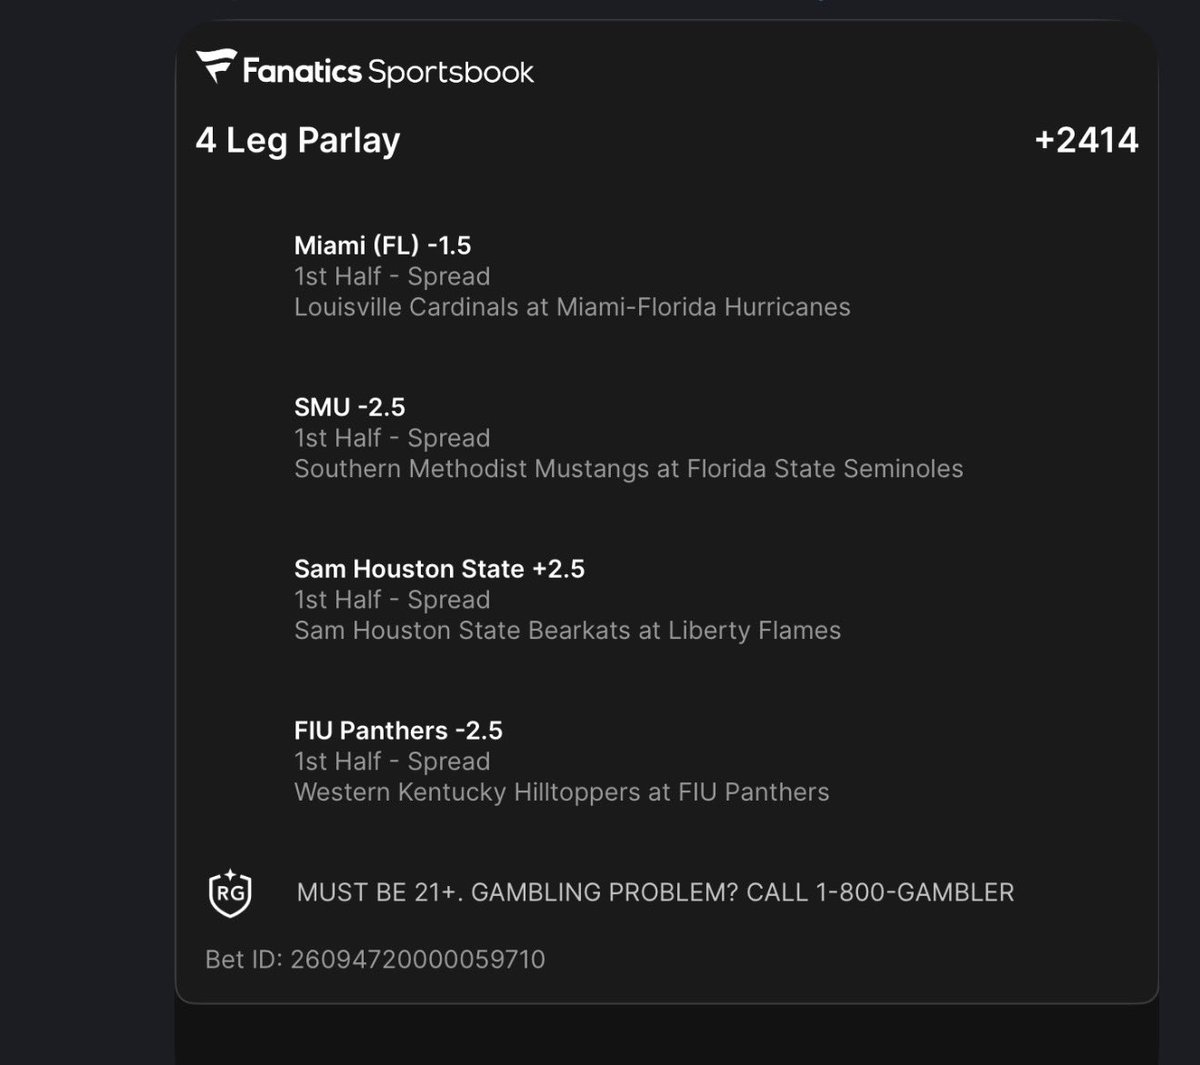Click the first leg's 1st Half - Spread label
Screen dimensions: 1200x1065
(392, 276)
